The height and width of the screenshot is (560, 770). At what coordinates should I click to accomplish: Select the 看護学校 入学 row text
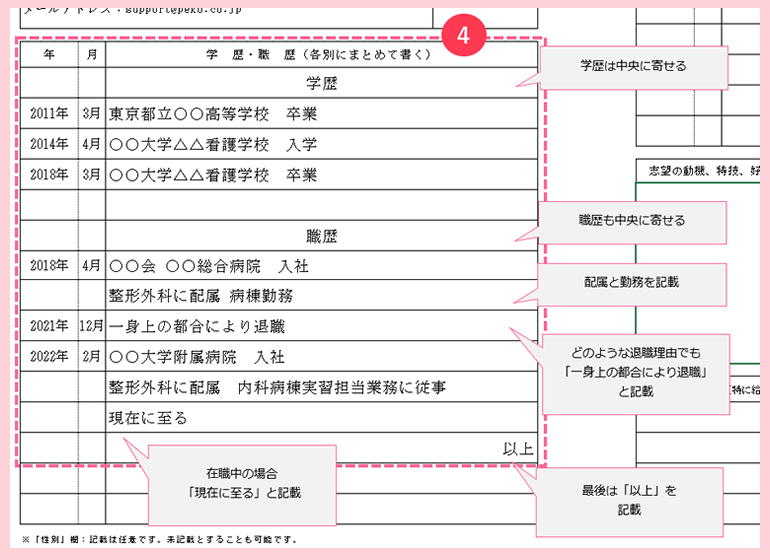coord(212,144)
